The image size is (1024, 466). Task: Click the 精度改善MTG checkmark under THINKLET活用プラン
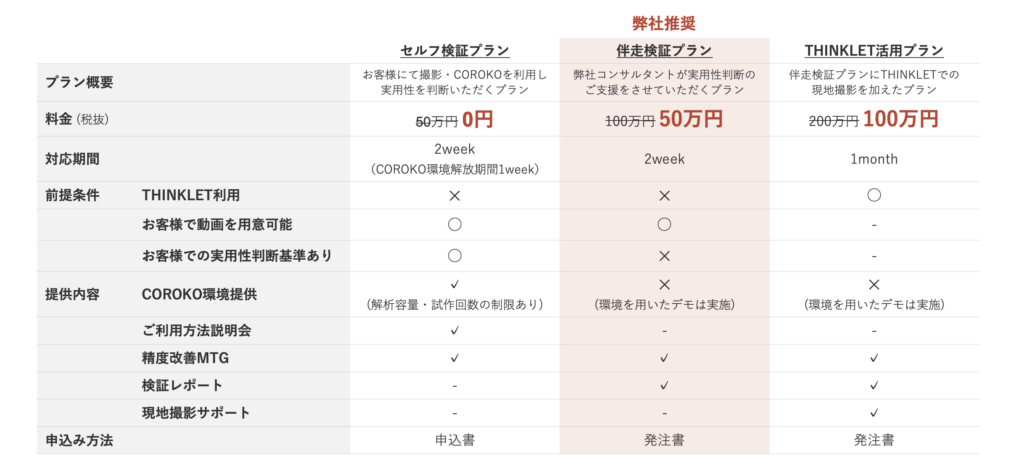[x=874, y=357]
